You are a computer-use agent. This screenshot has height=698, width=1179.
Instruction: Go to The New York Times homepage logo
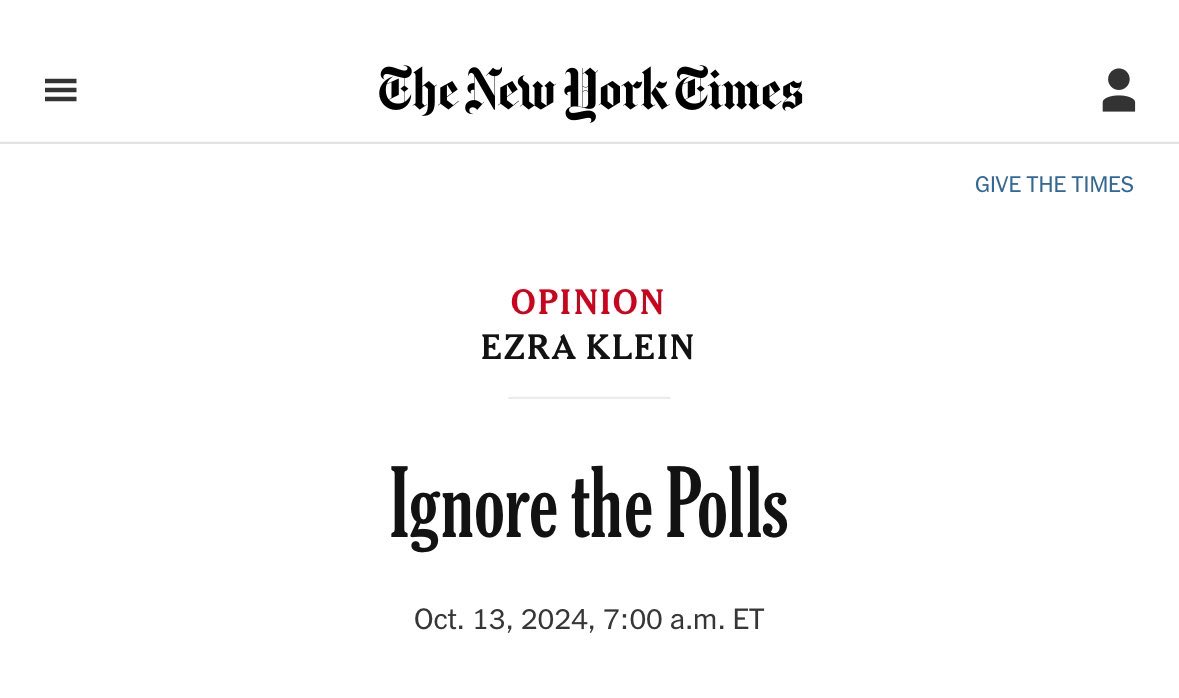pos(590,92)
